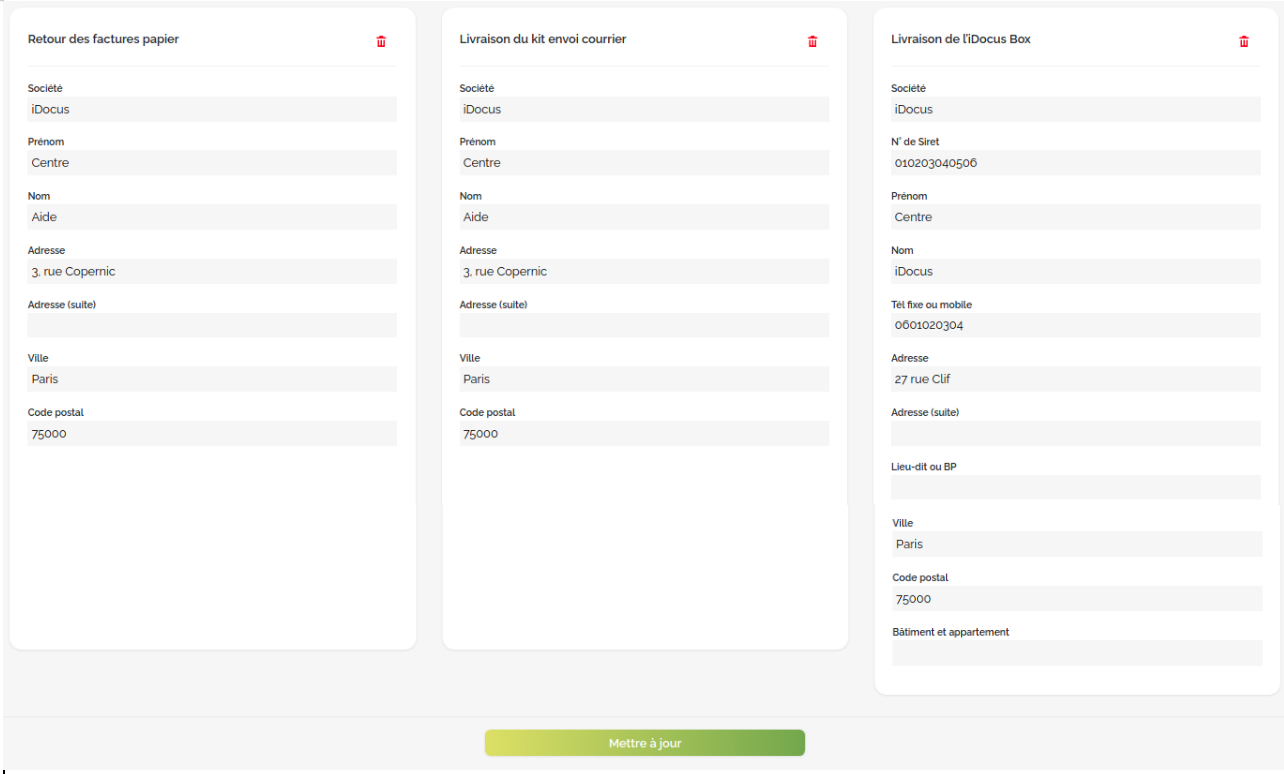Delete the Retour des factures papier address
Screen dimensions: 1284x774
pos(381,42)
